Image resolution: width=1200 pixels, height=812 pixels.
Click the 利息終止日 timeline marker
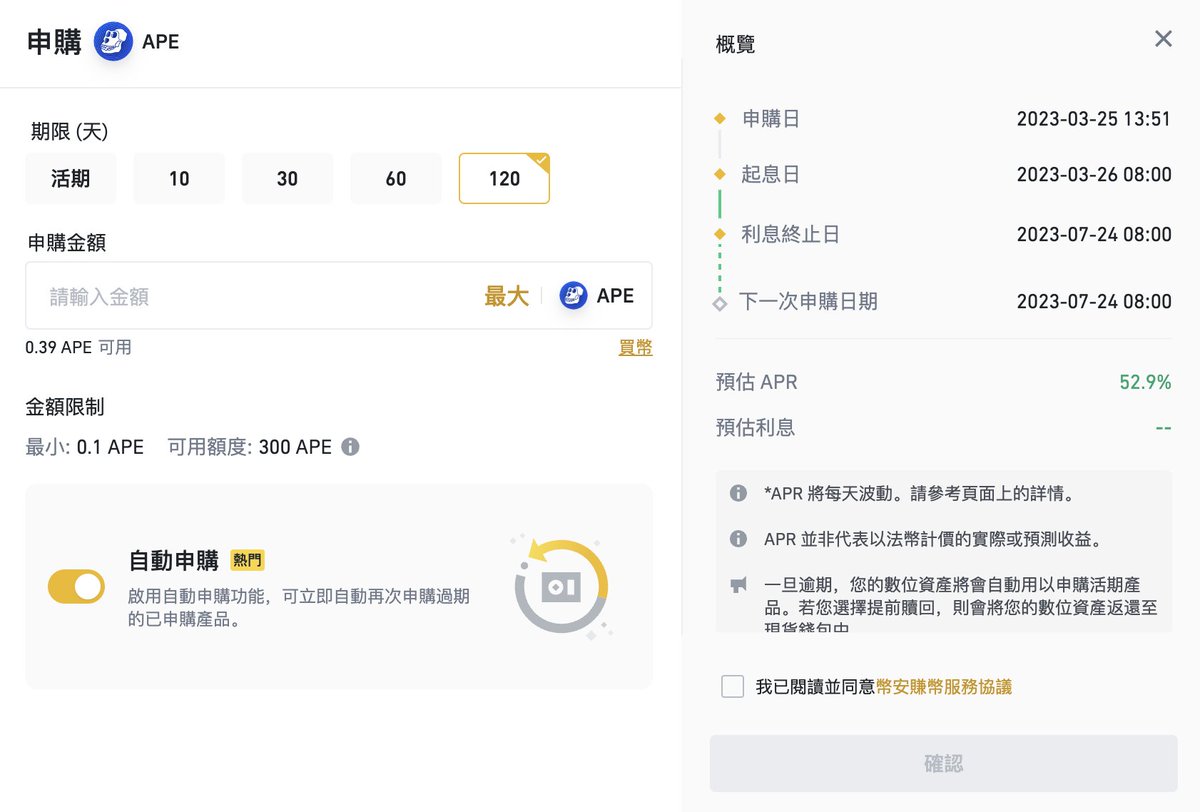(x=719, y=235)
